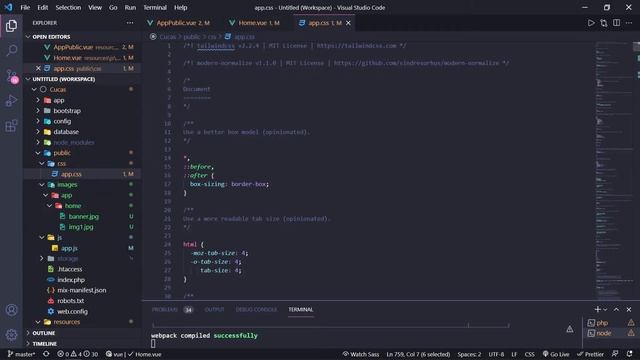Change end of line sequence LF
Viewport: 640px width, 360px height.
pyautogui.click(x=514, y=354)
